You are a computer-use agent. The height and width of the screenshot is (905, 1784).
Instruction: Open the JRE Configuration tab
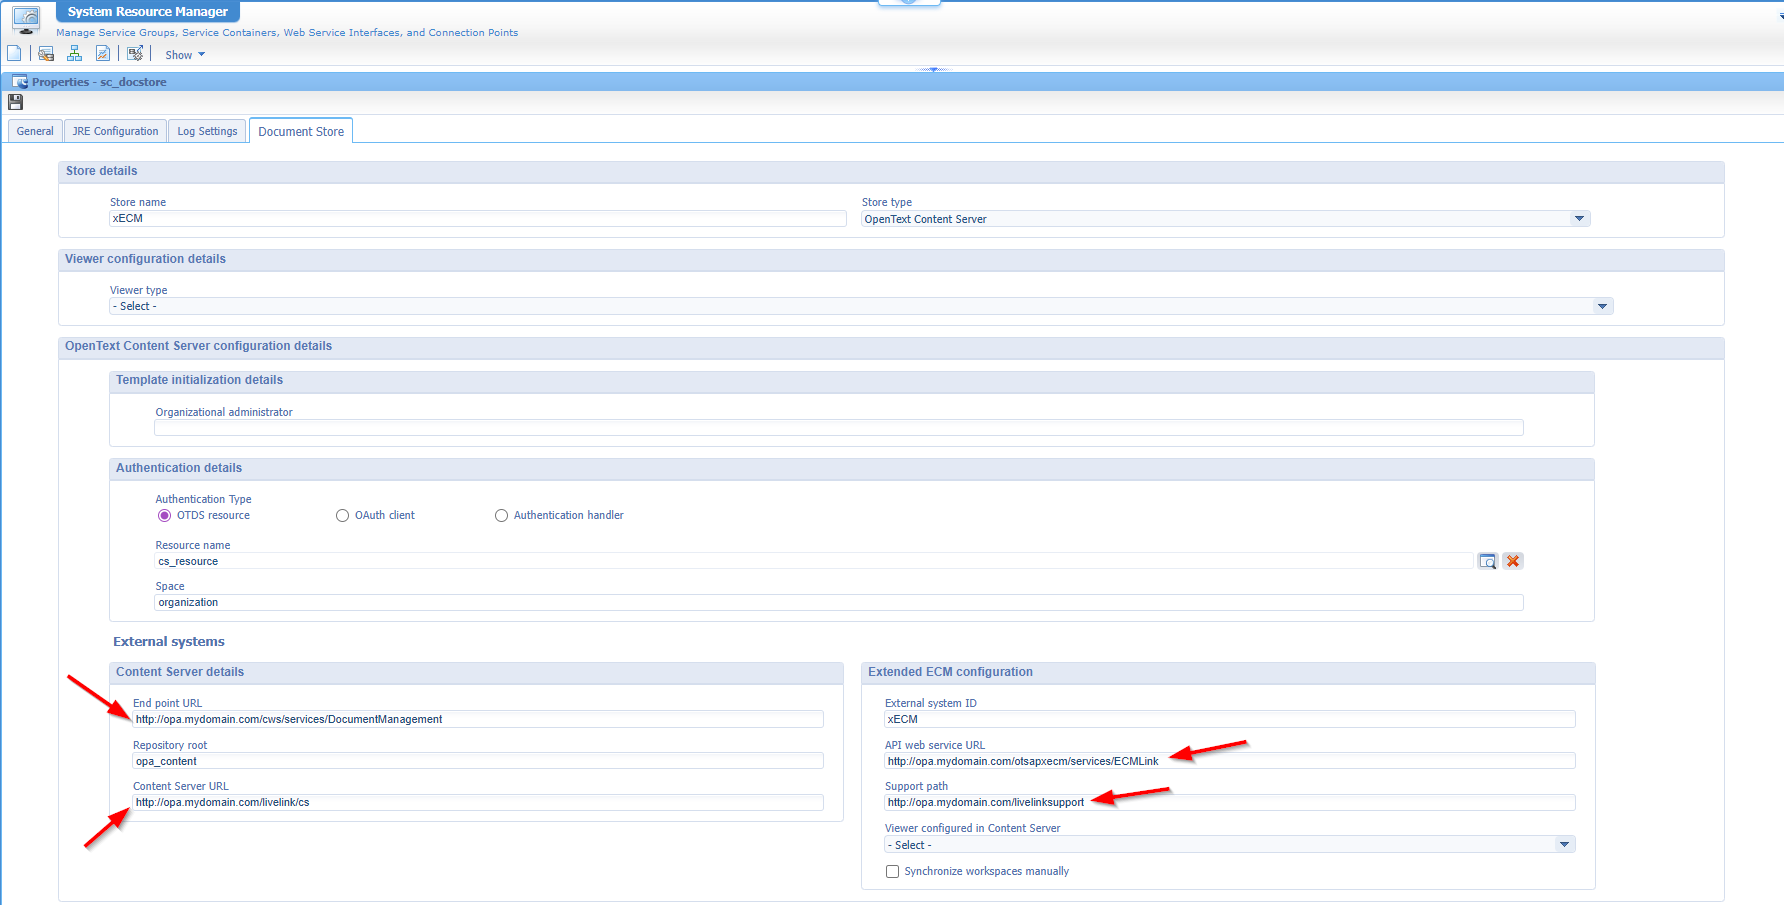pyautogui.click(x=115, y=131)
